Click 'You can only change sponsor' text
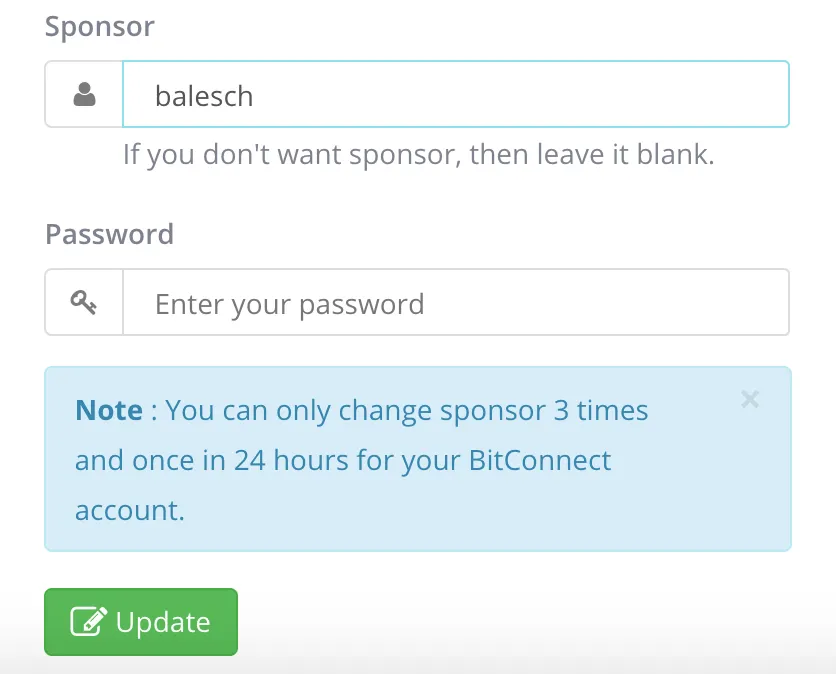The image size is (836, 674). click(356, 411)
